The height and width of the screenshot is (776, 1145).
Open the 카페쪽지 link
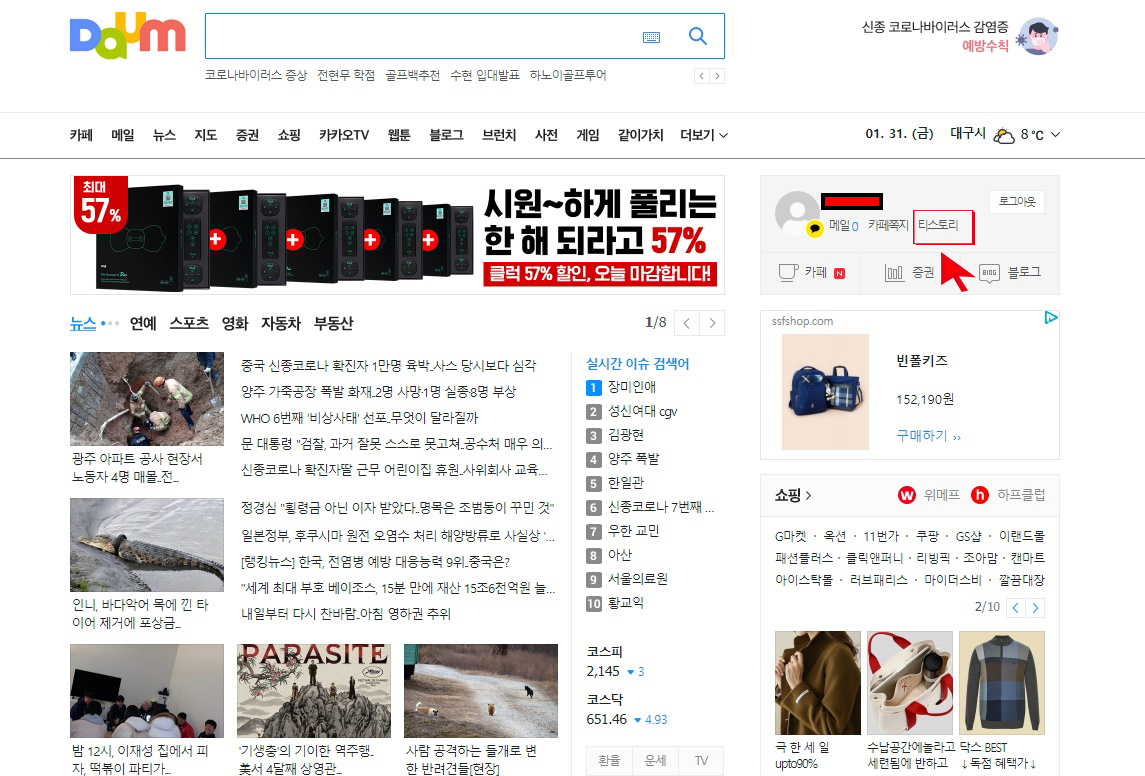888,226
